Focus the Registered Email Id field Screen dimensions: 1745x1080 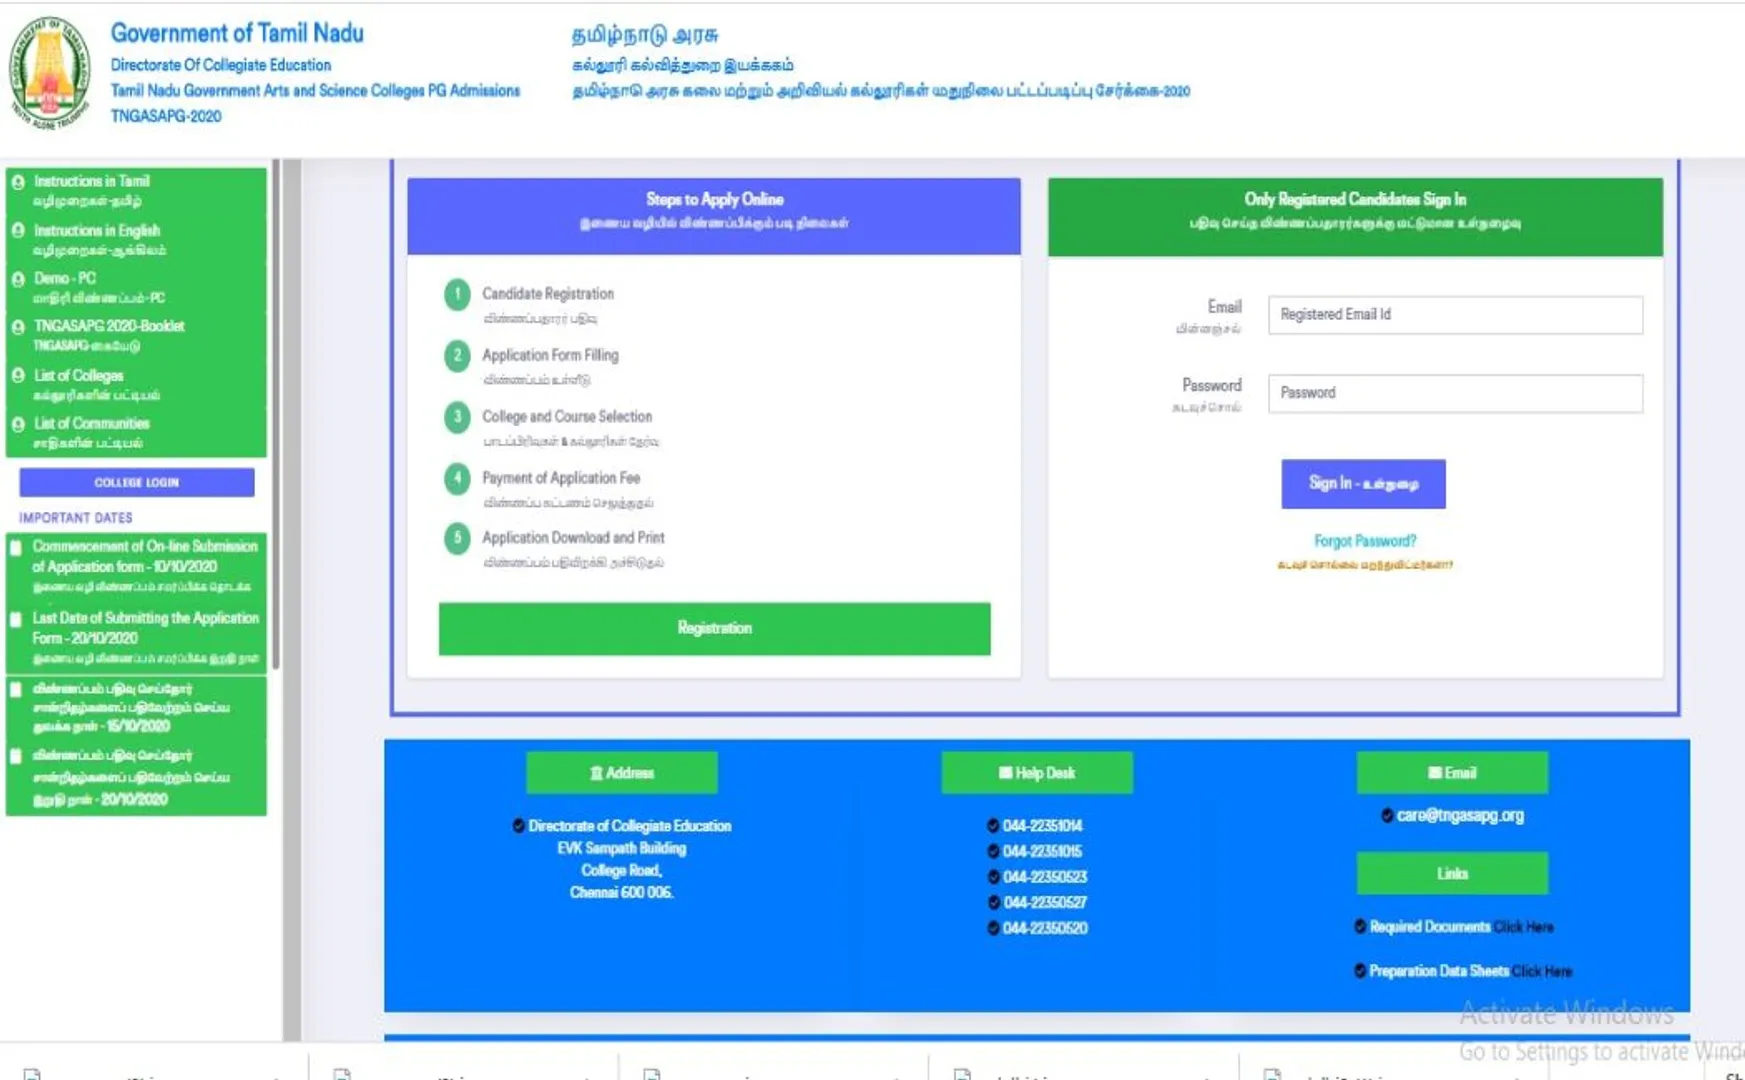(1455, 315)
